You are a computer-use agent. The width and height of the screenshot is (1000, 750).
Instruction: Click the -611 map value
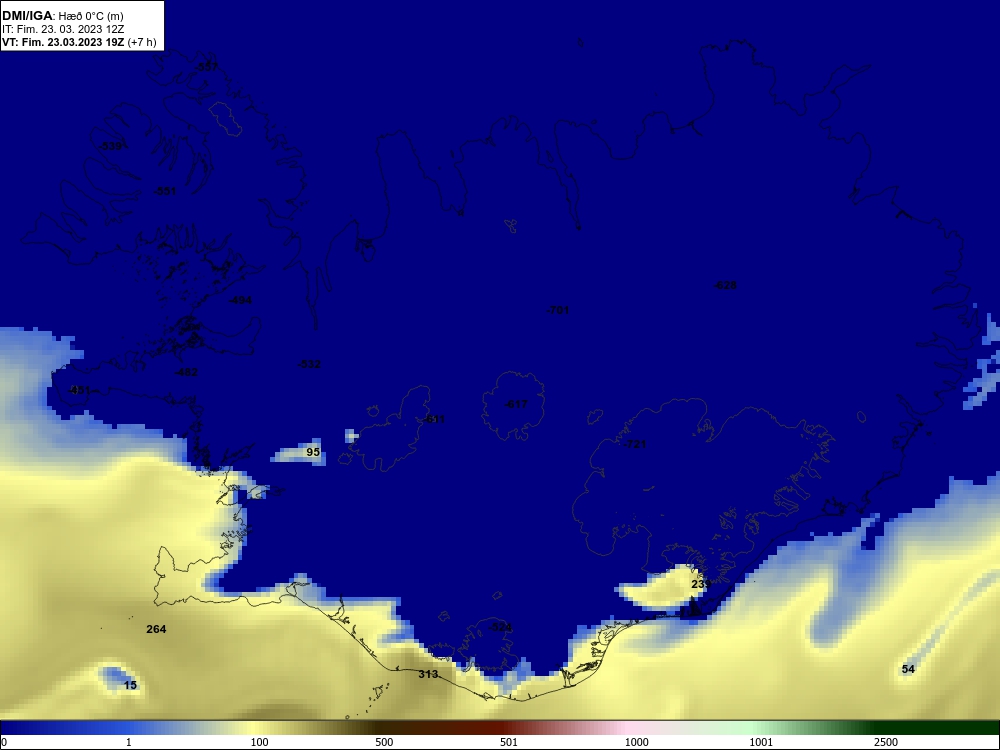tap(434, 419)
